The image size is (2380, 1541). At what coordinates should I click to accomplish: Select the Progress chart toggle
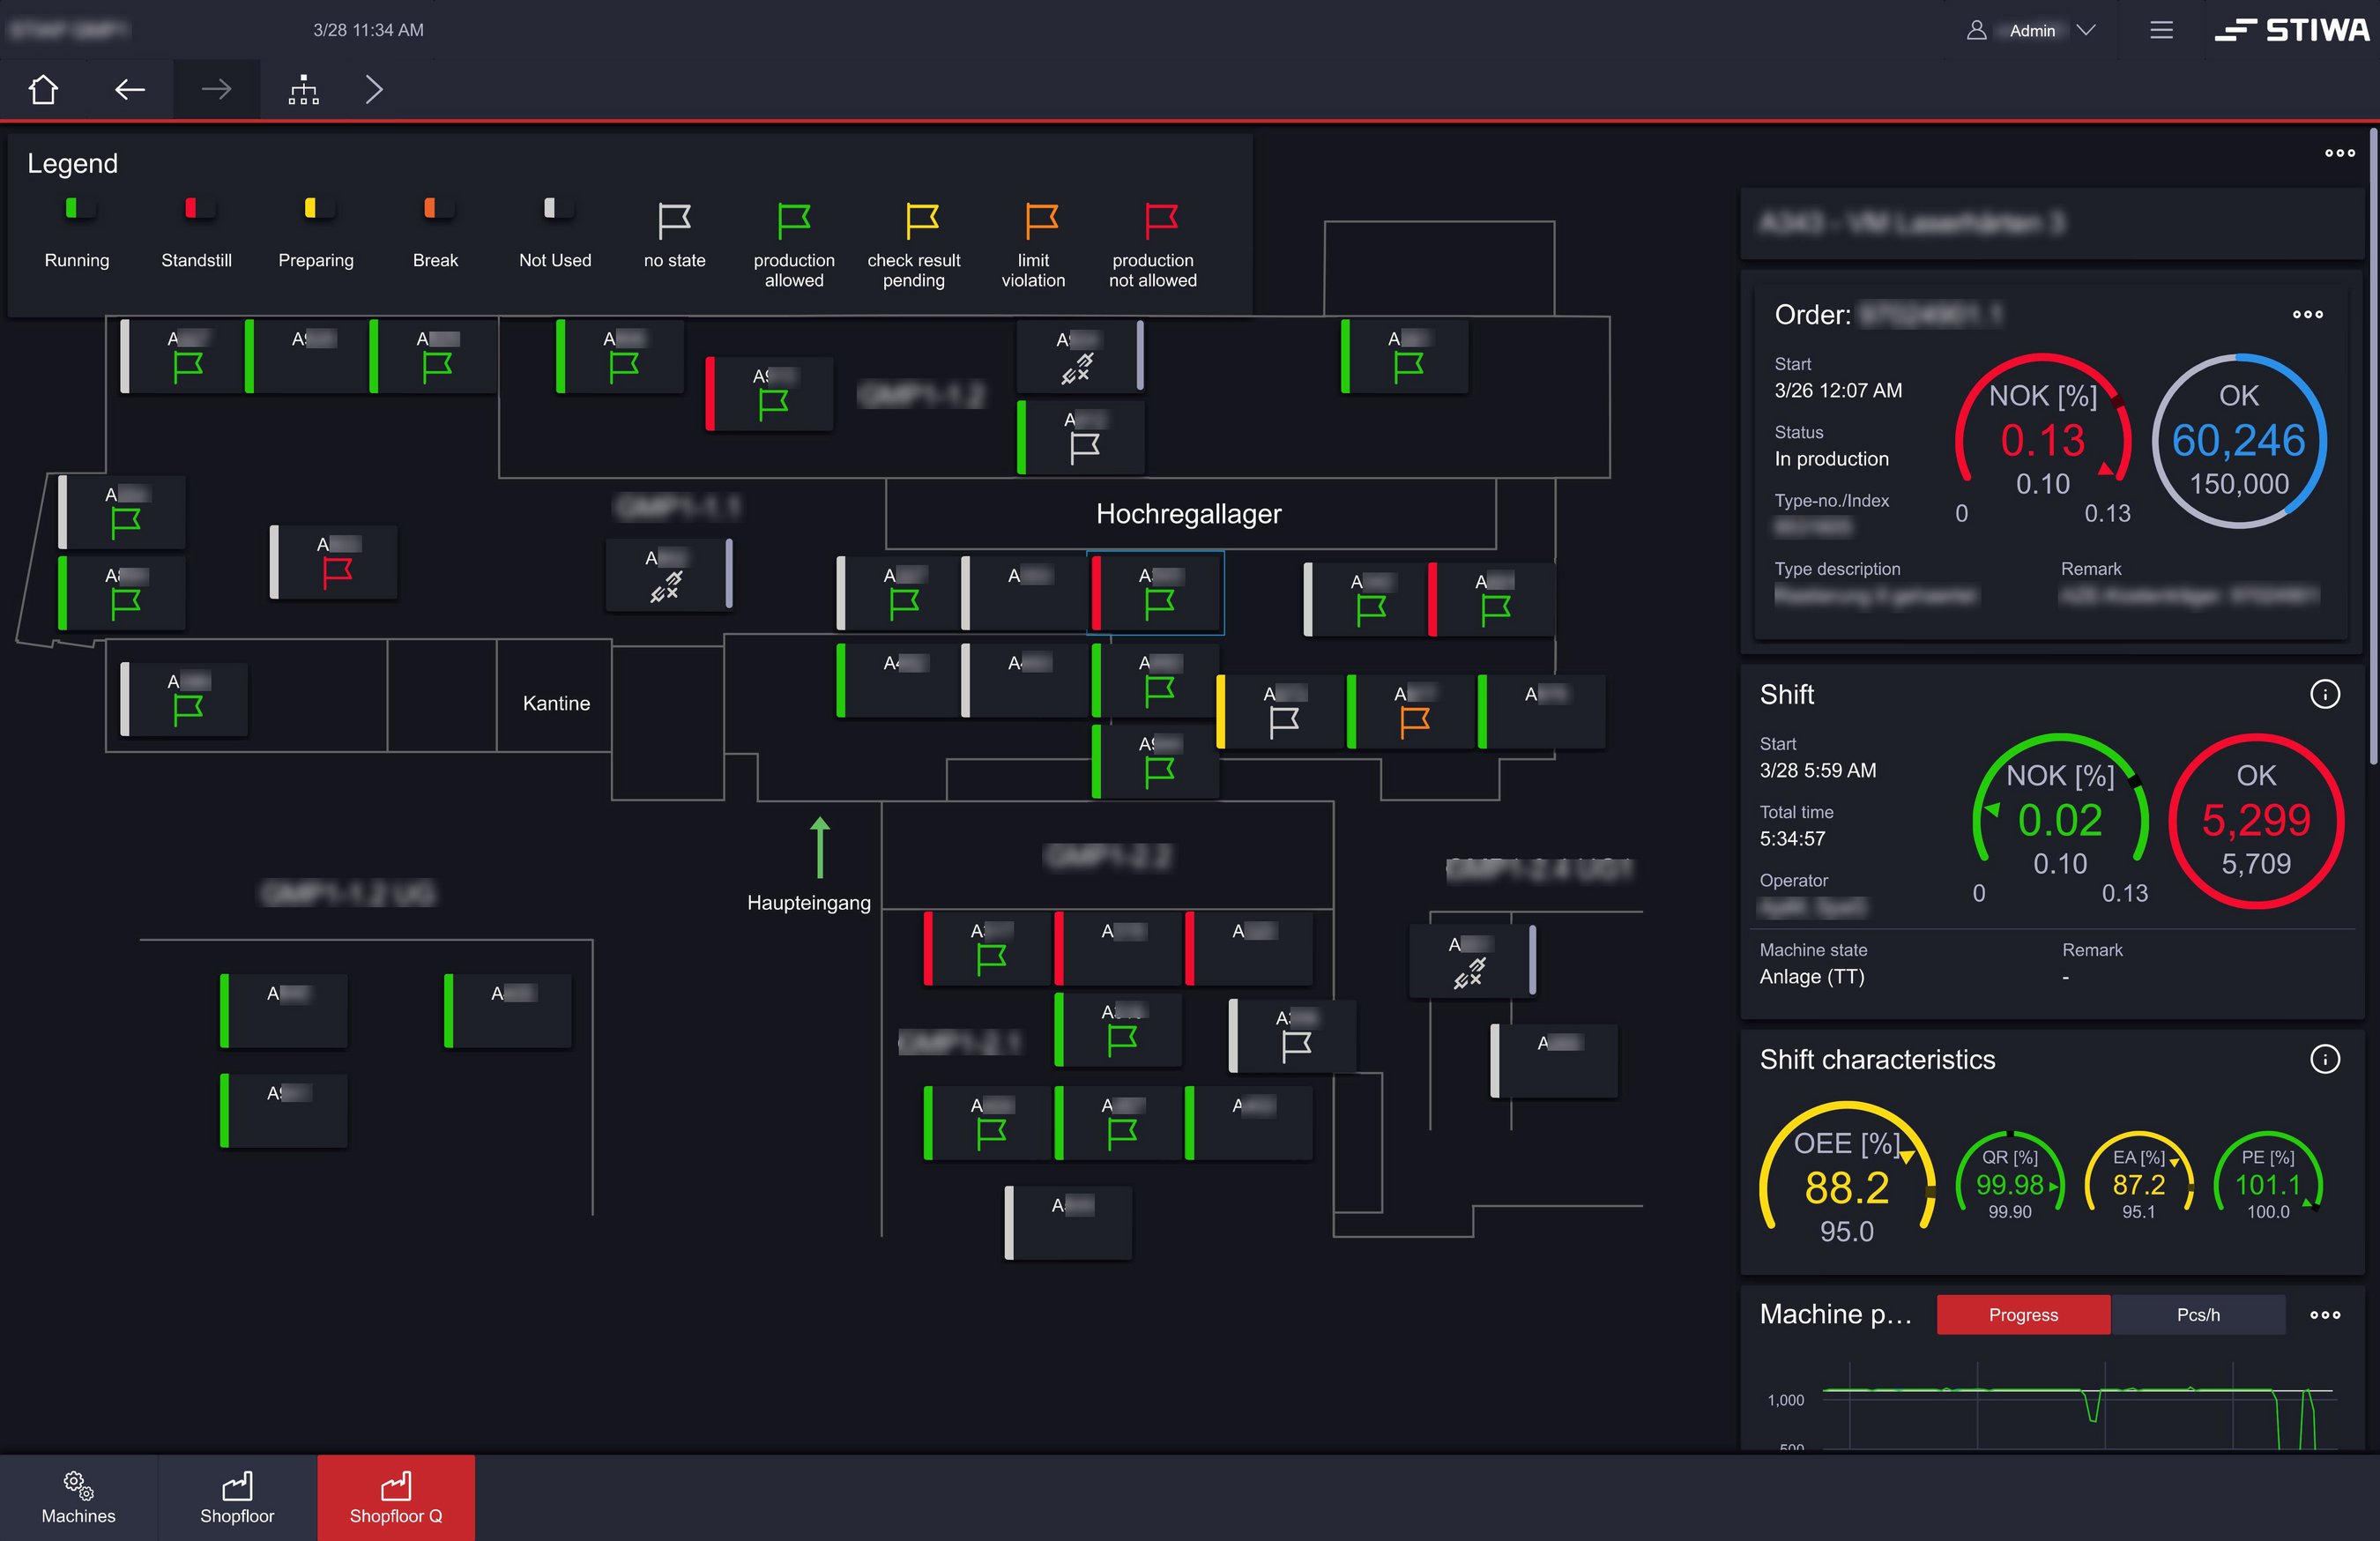2022,1315
